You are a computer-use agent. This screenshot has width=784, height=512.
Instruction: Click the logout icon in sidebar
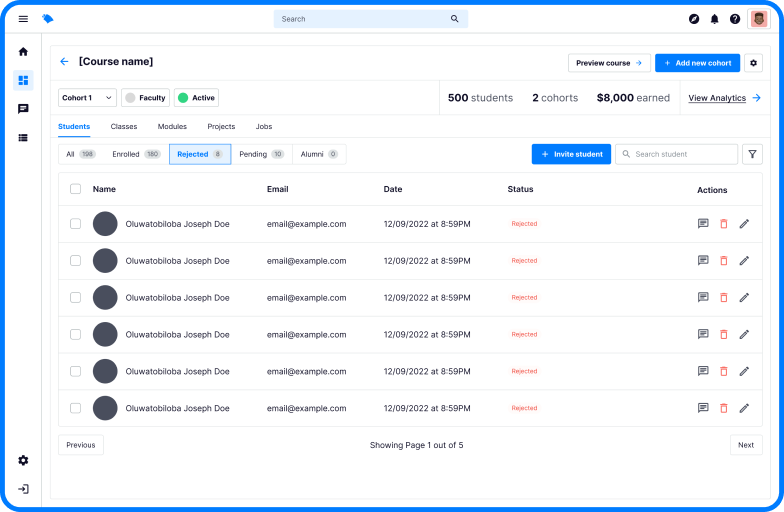pos(23,489)
